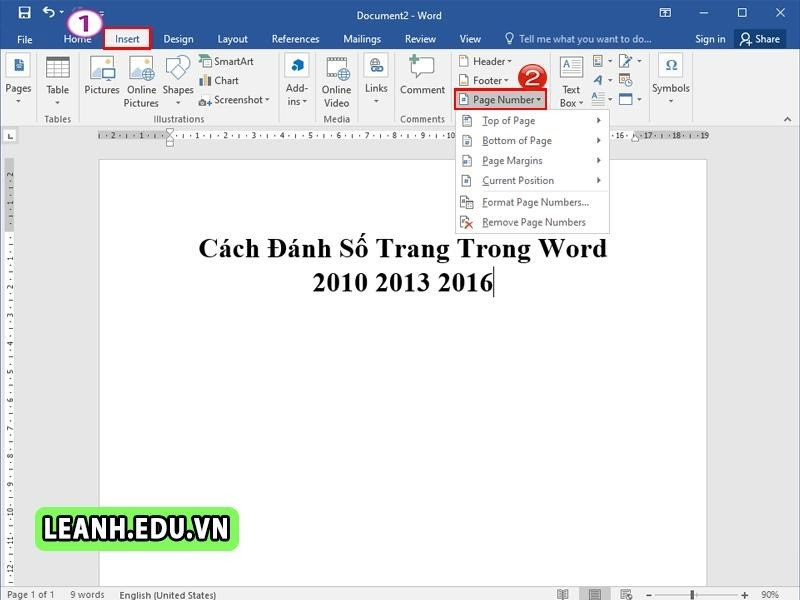Open Quick Parts menu icon
Viewport: 800px width, 600px height.
coord(602,61)
